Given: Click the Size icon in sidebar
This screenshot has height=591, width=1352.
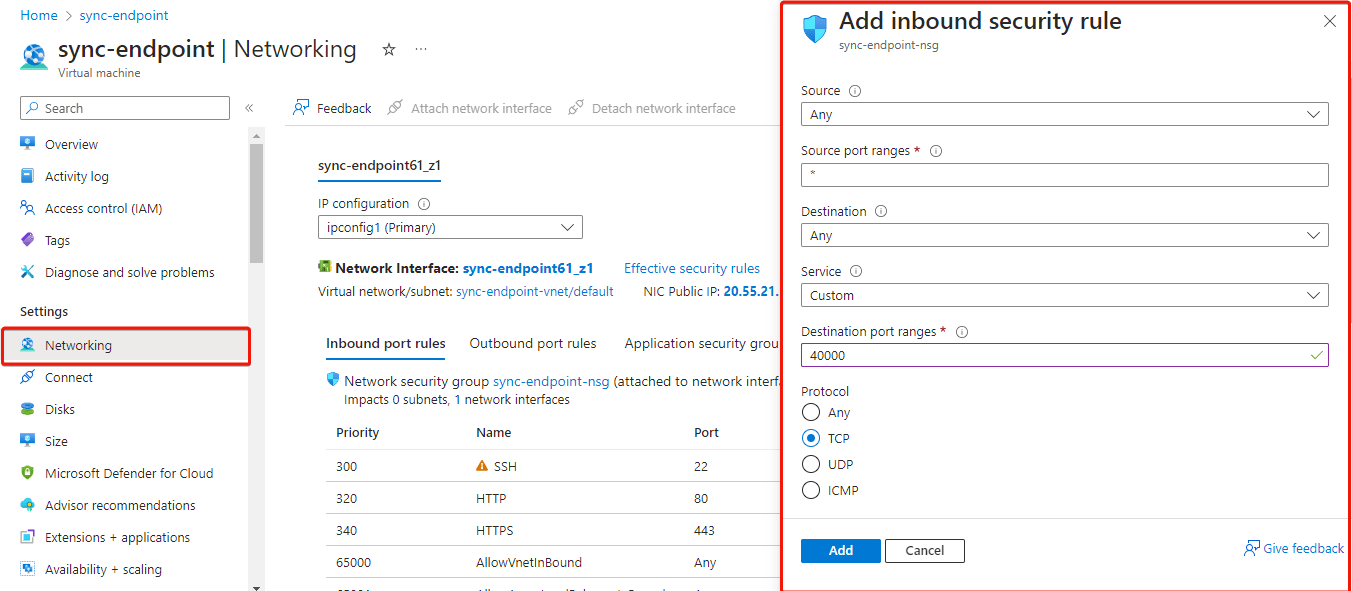Looking at the screenshot, I should point(28,441).
